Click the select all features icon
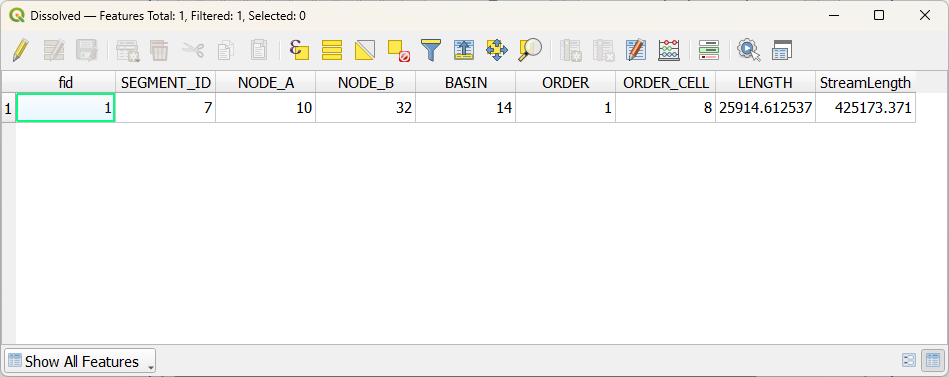 [332, 50]
